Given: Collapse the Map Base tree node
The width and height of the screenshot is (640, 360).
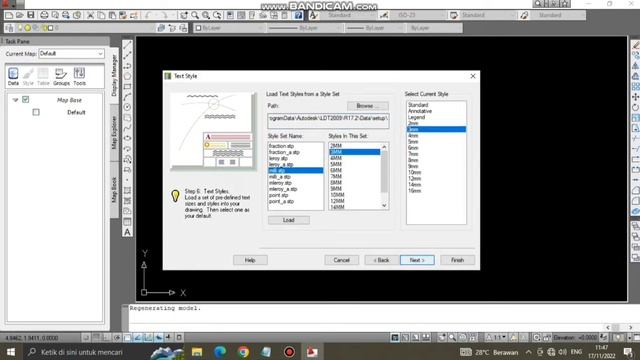Looking at the screenshot, I should coord(15,100).
